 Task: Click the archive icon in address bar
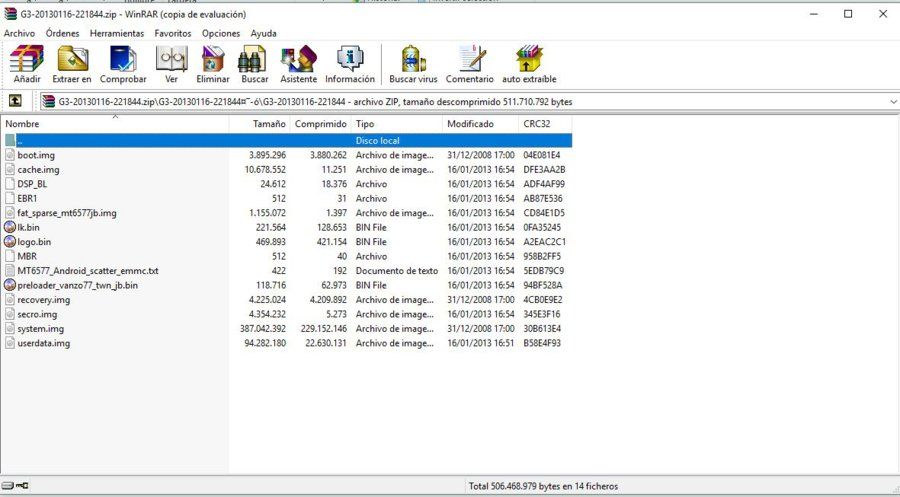49,102
